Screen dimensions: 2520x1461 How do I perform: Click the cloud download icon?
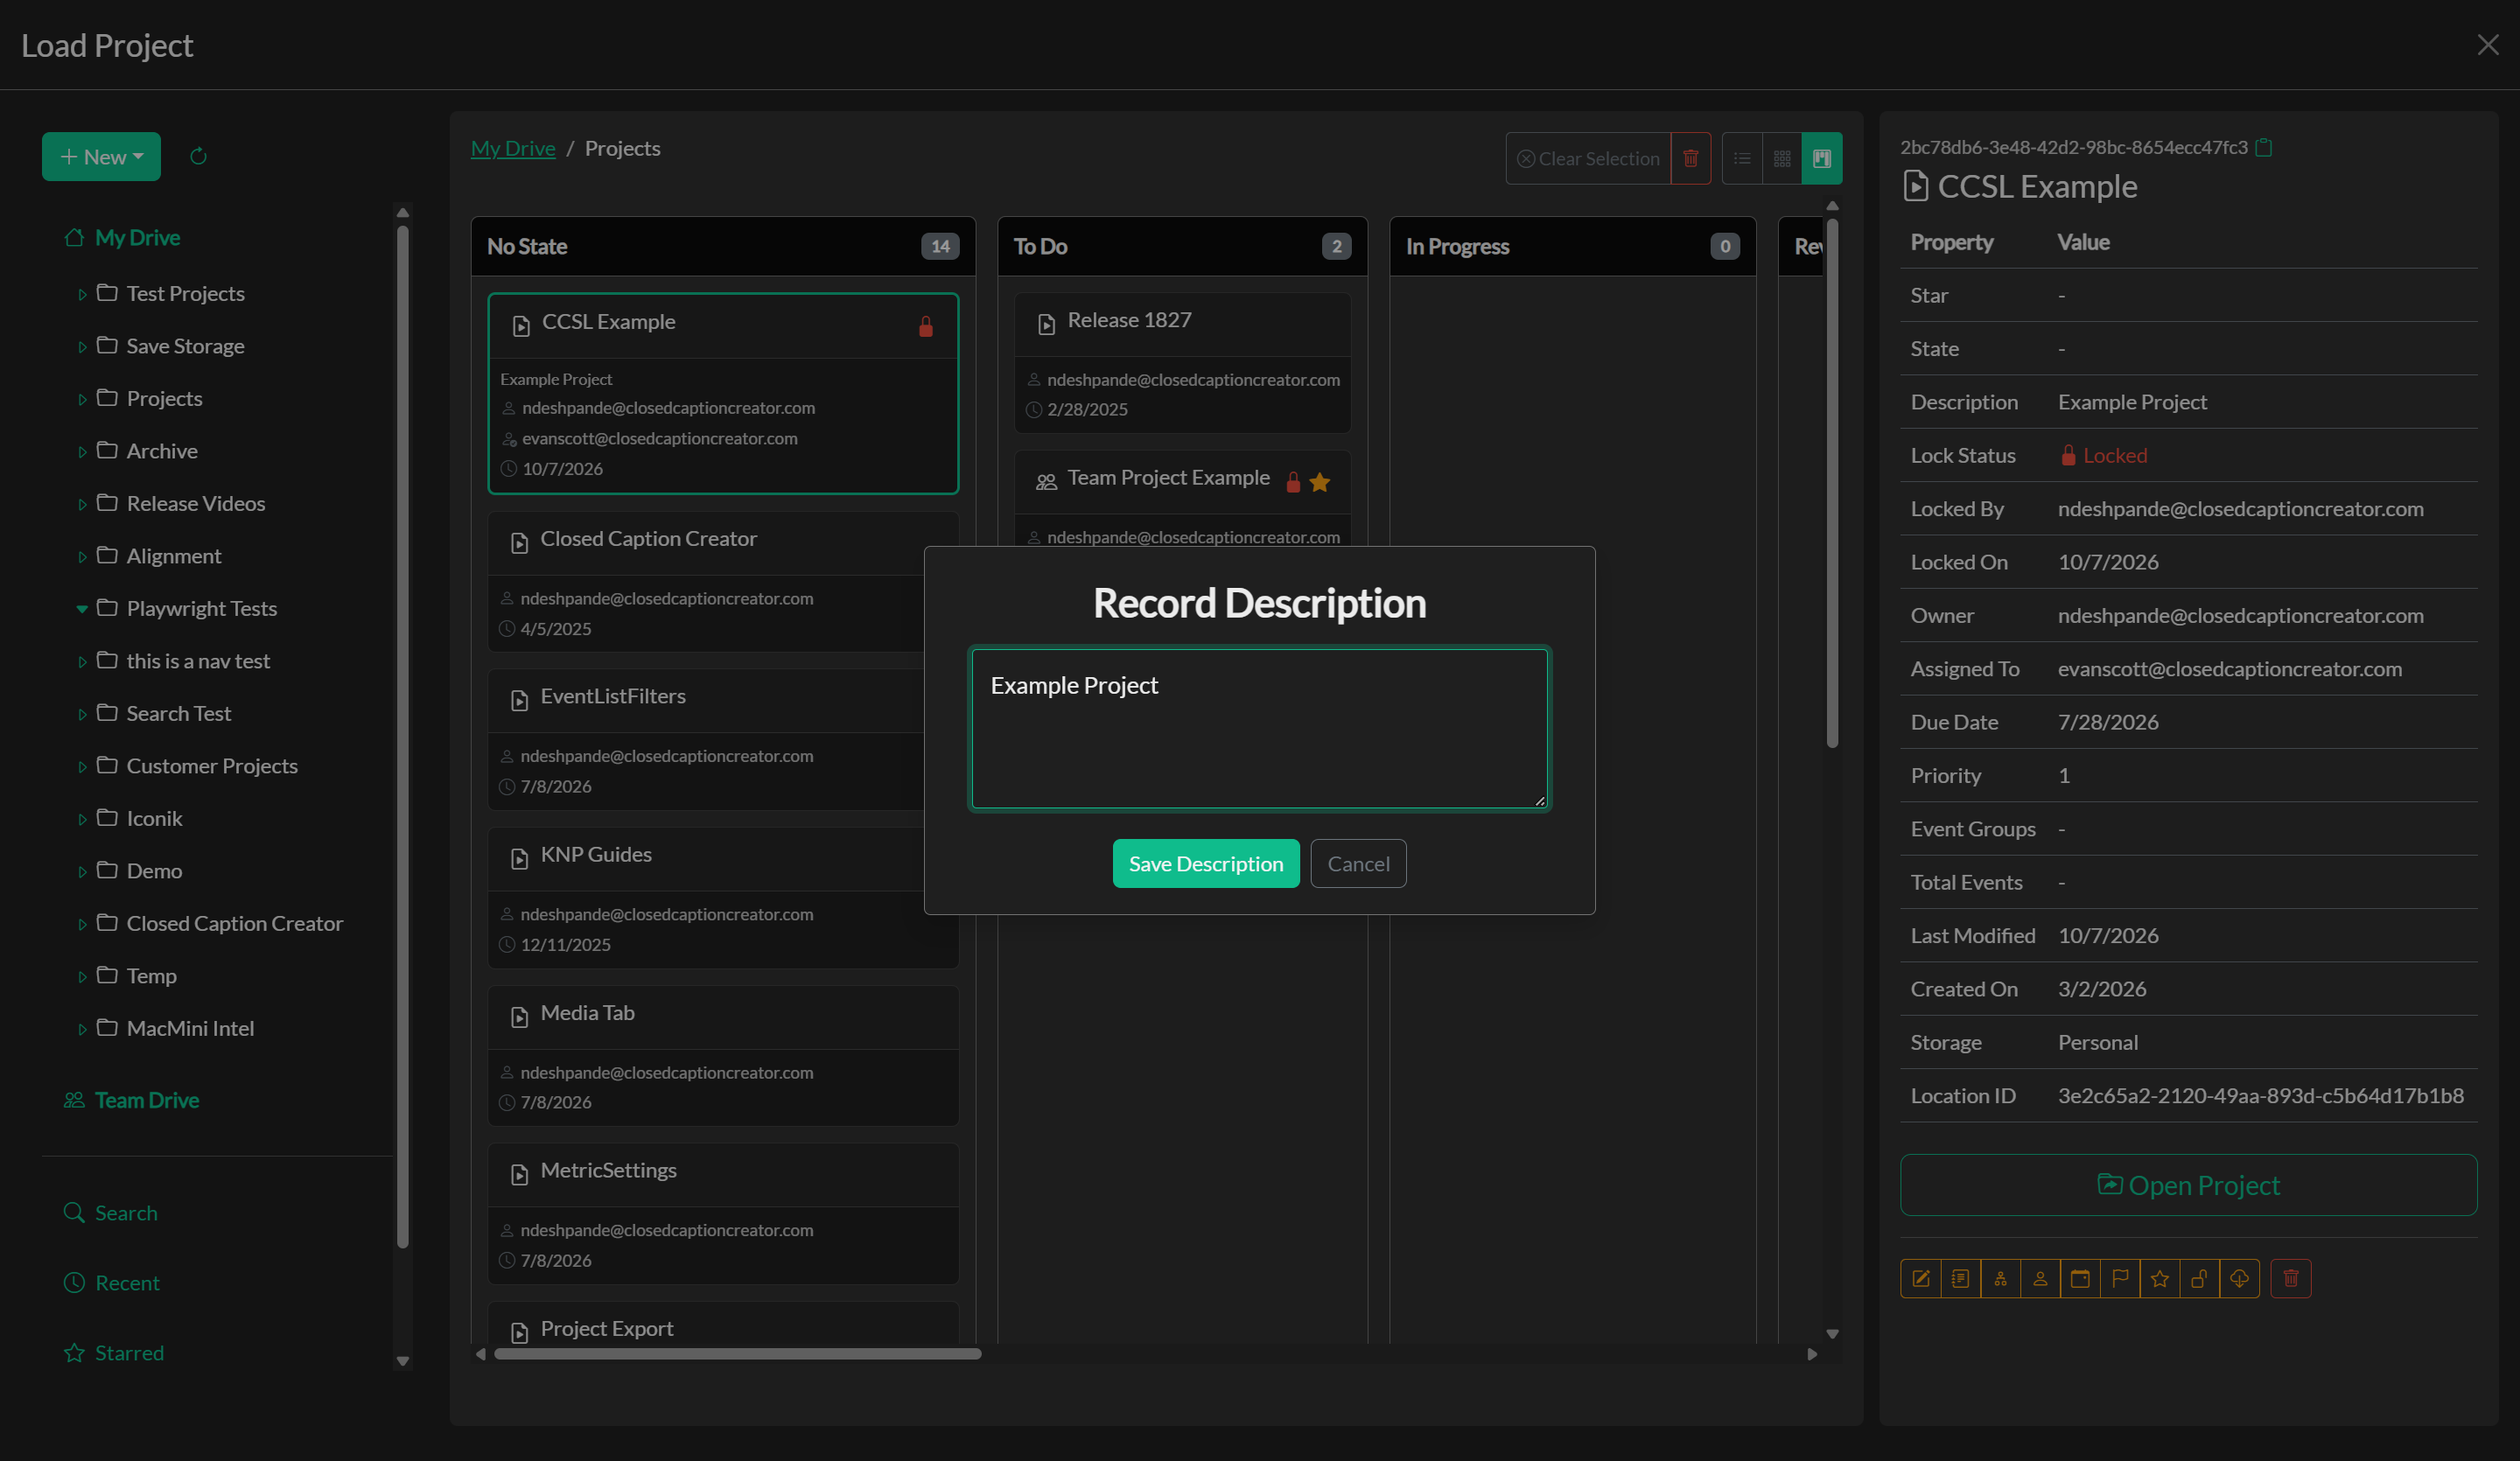2240,1278
